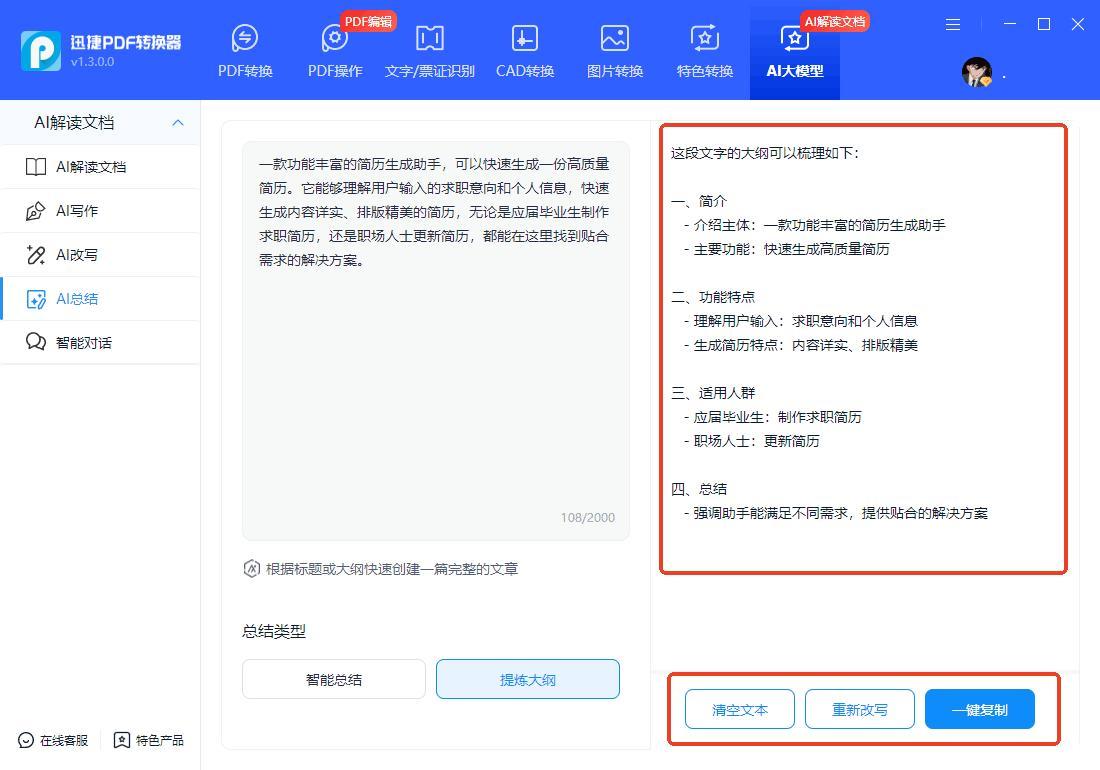
Task: Select the 文字/票证识别 icon
Action: point(429,39)
